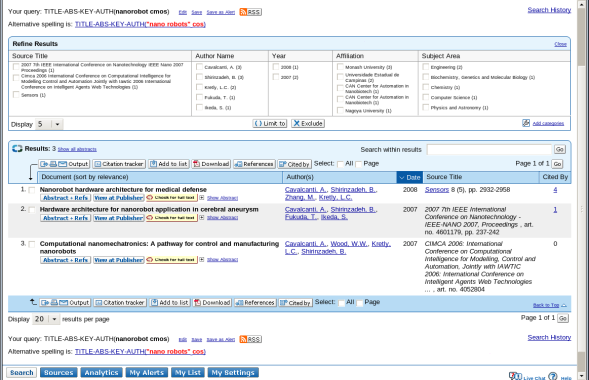Click the alternative spelling query link at top
This screenshot has width=589, height=380.
[140, 24]
